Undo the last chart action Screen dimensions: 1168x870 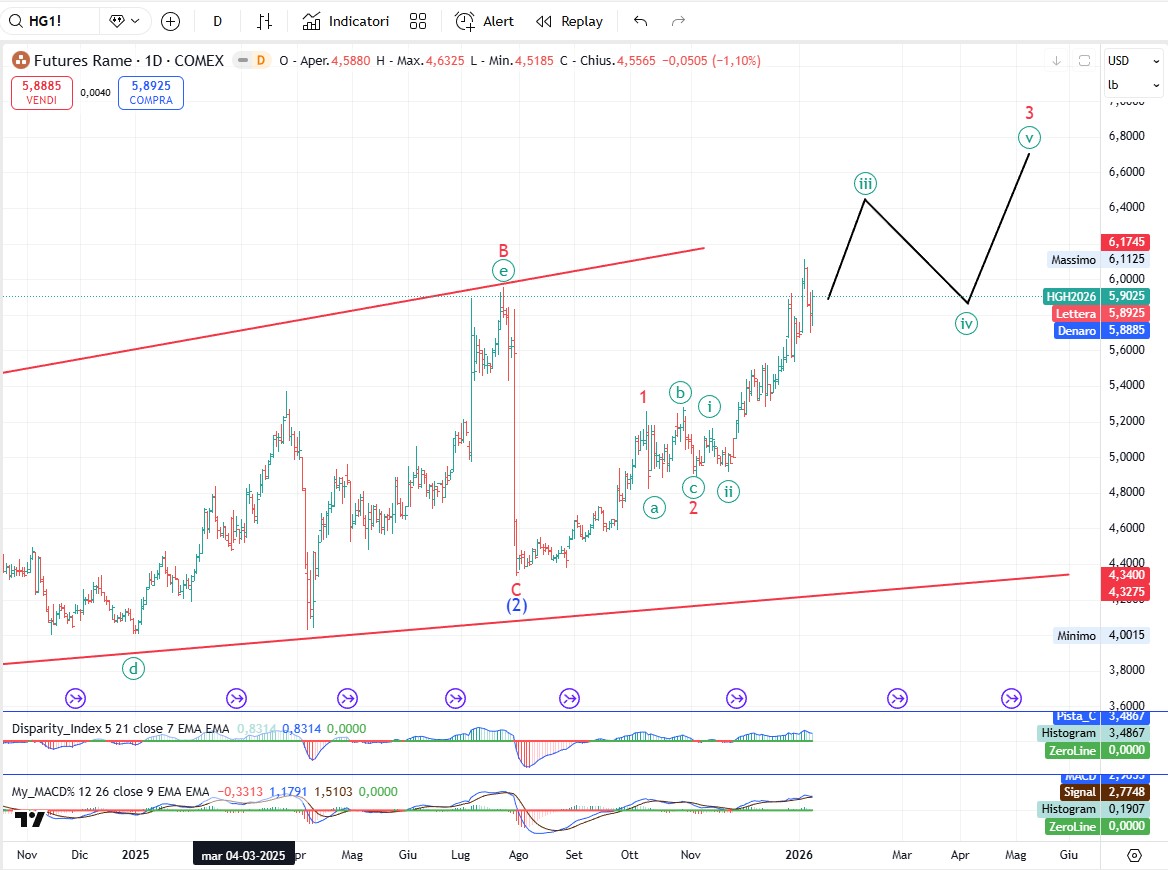pyautogui.click(x=641, y=21)
